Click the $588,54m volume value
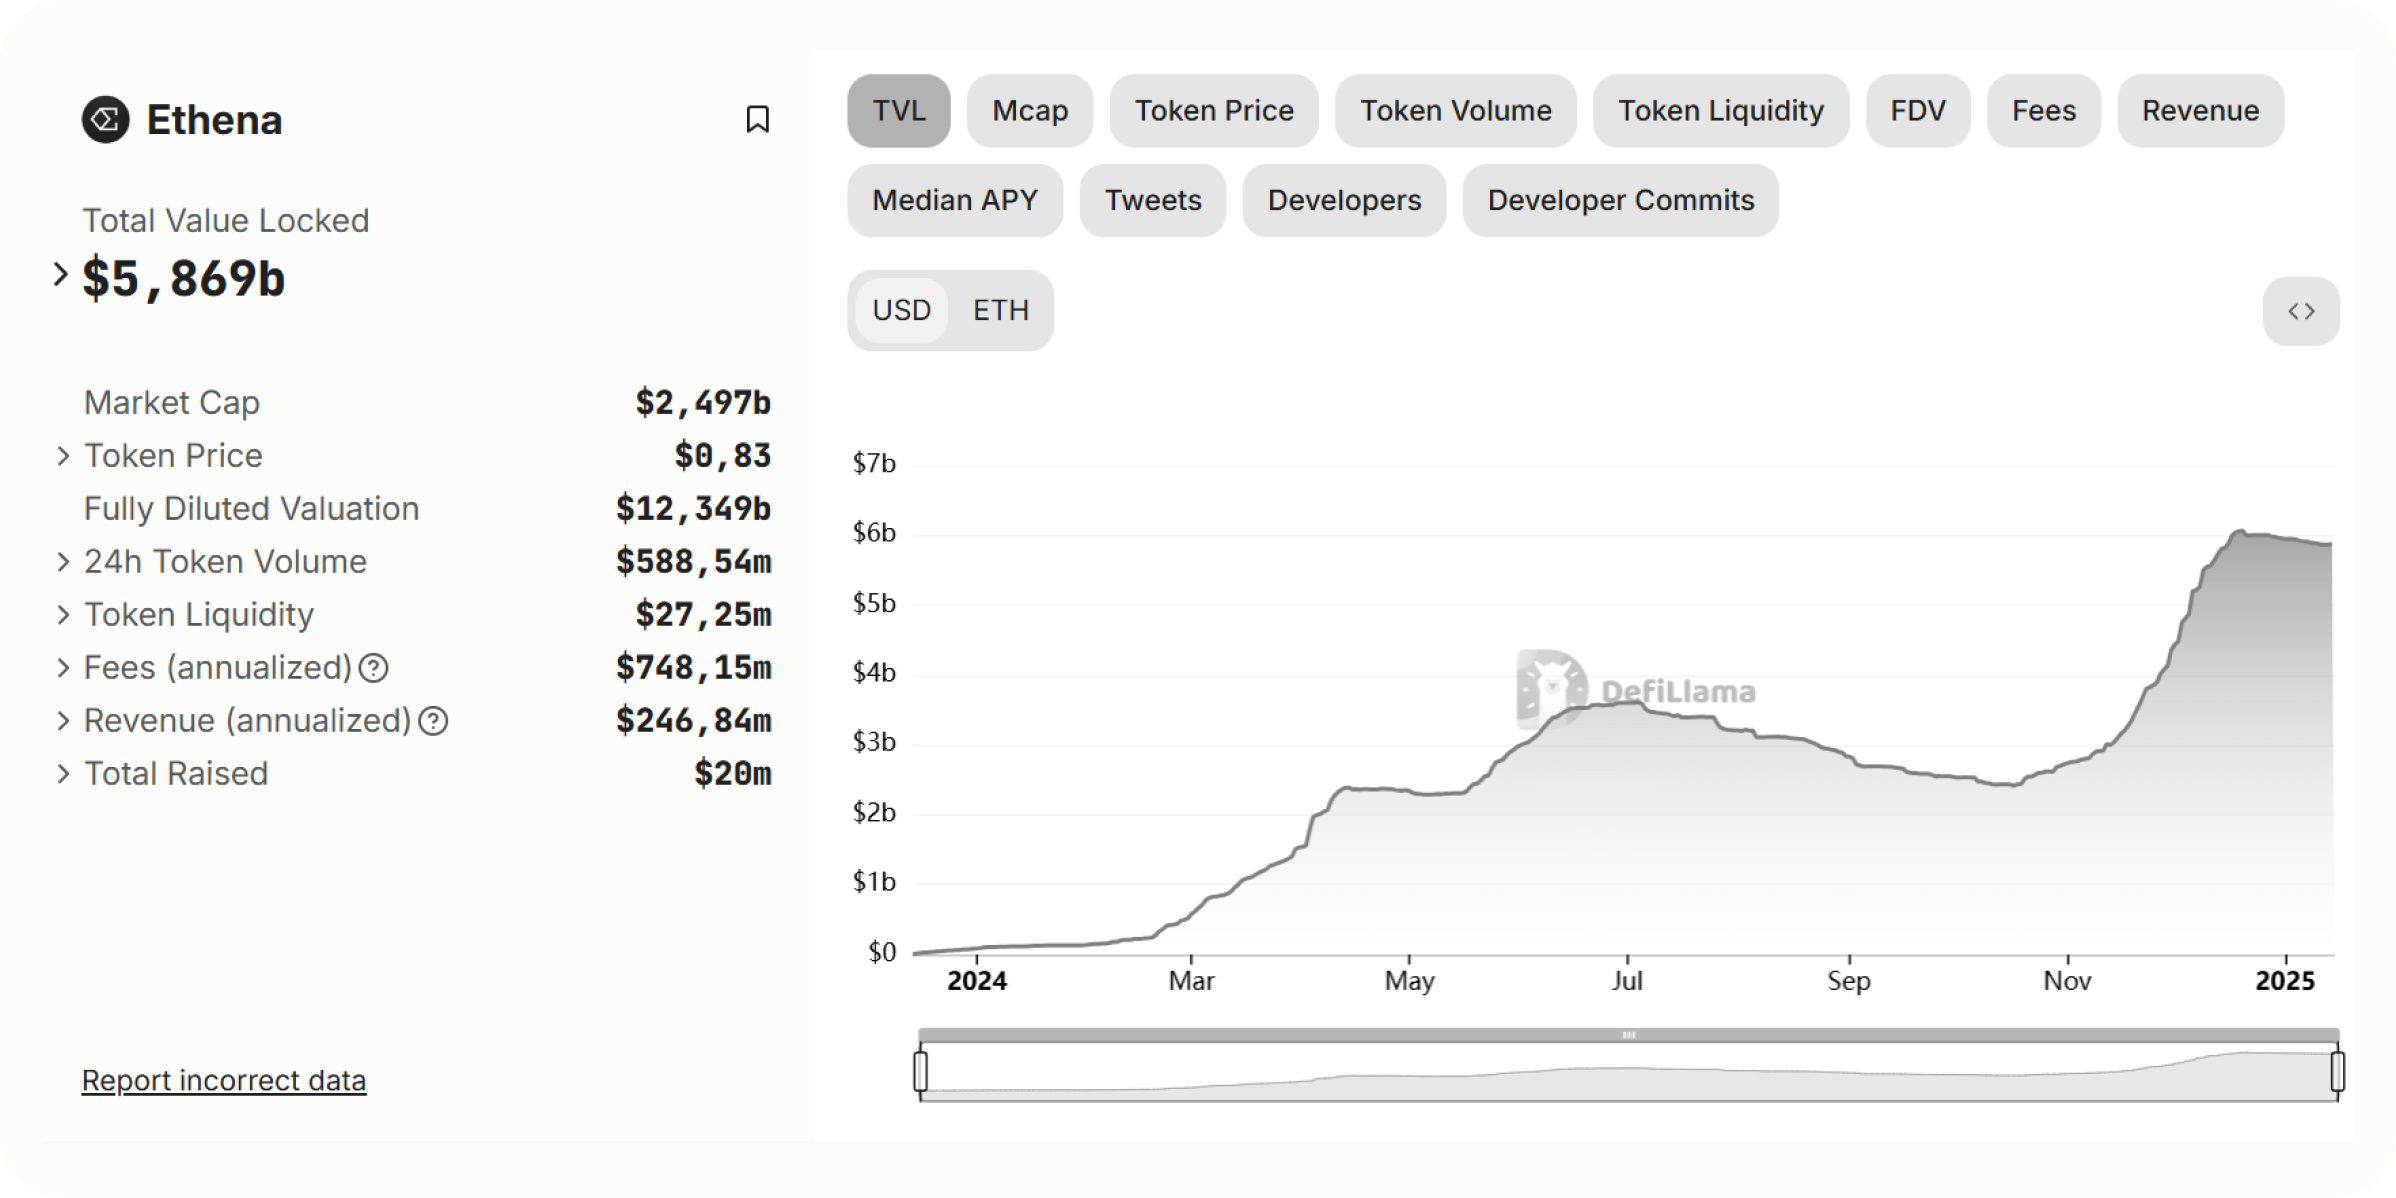Viewport: 2396px width, 1198px height. (x=693, y=561)
